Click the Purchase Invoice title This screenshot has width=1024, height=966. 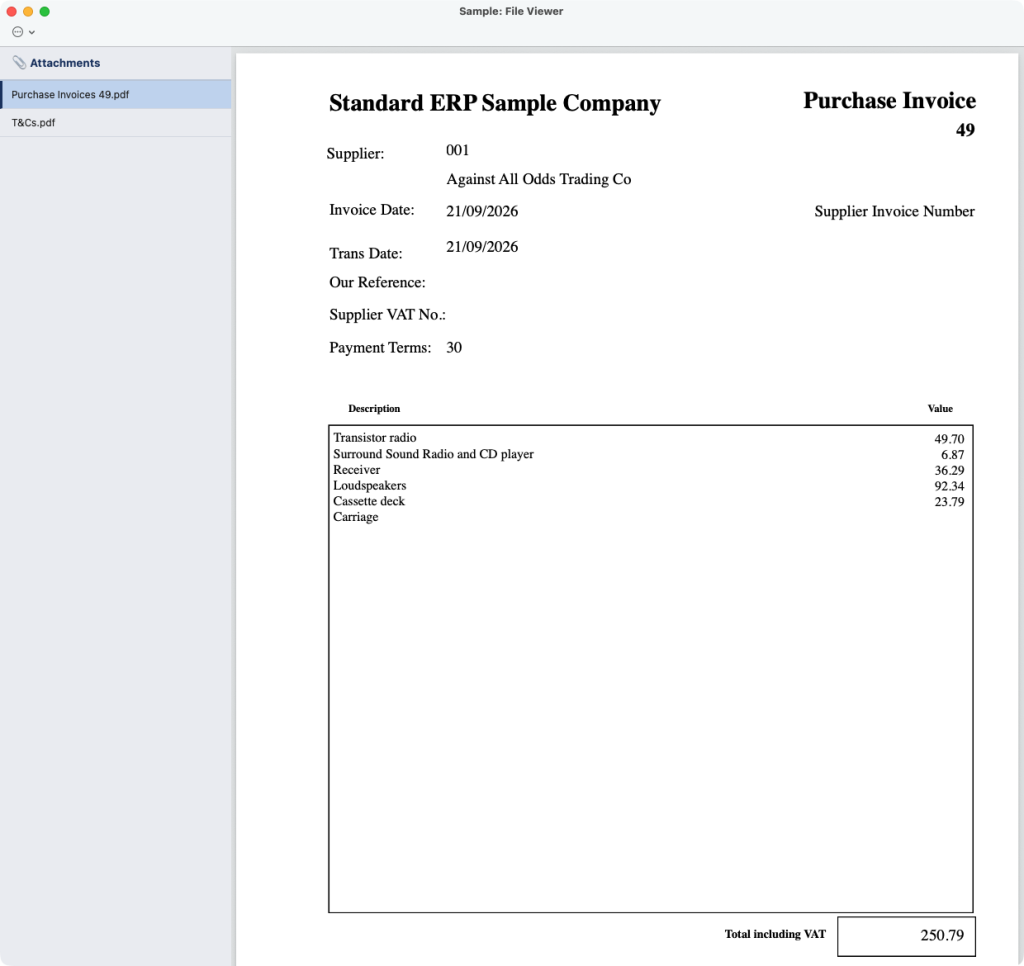889,101
